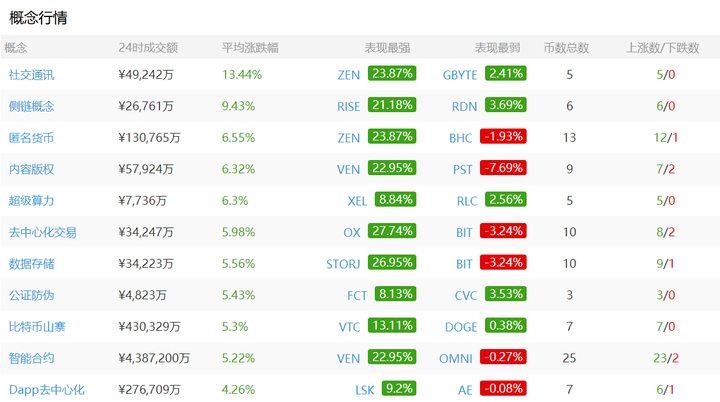Image resolution: width=720 pixels, height=402 pixels.
Task: Click the ¥430,329万 volume value
Action: tap(149, 327)
